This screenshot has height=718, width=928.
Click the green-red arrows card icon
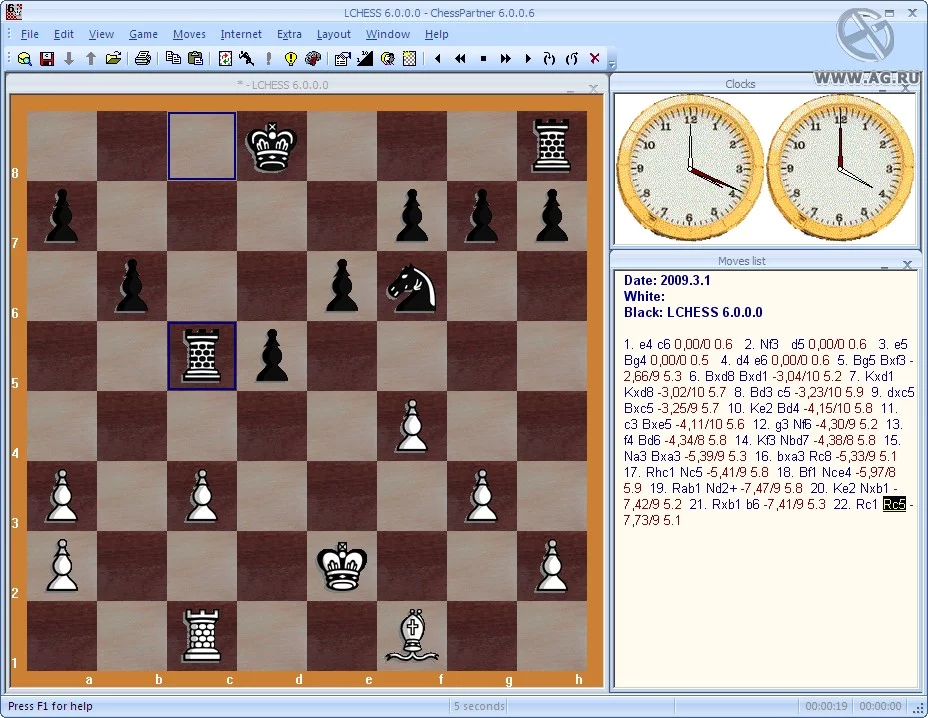coord(225,59)
